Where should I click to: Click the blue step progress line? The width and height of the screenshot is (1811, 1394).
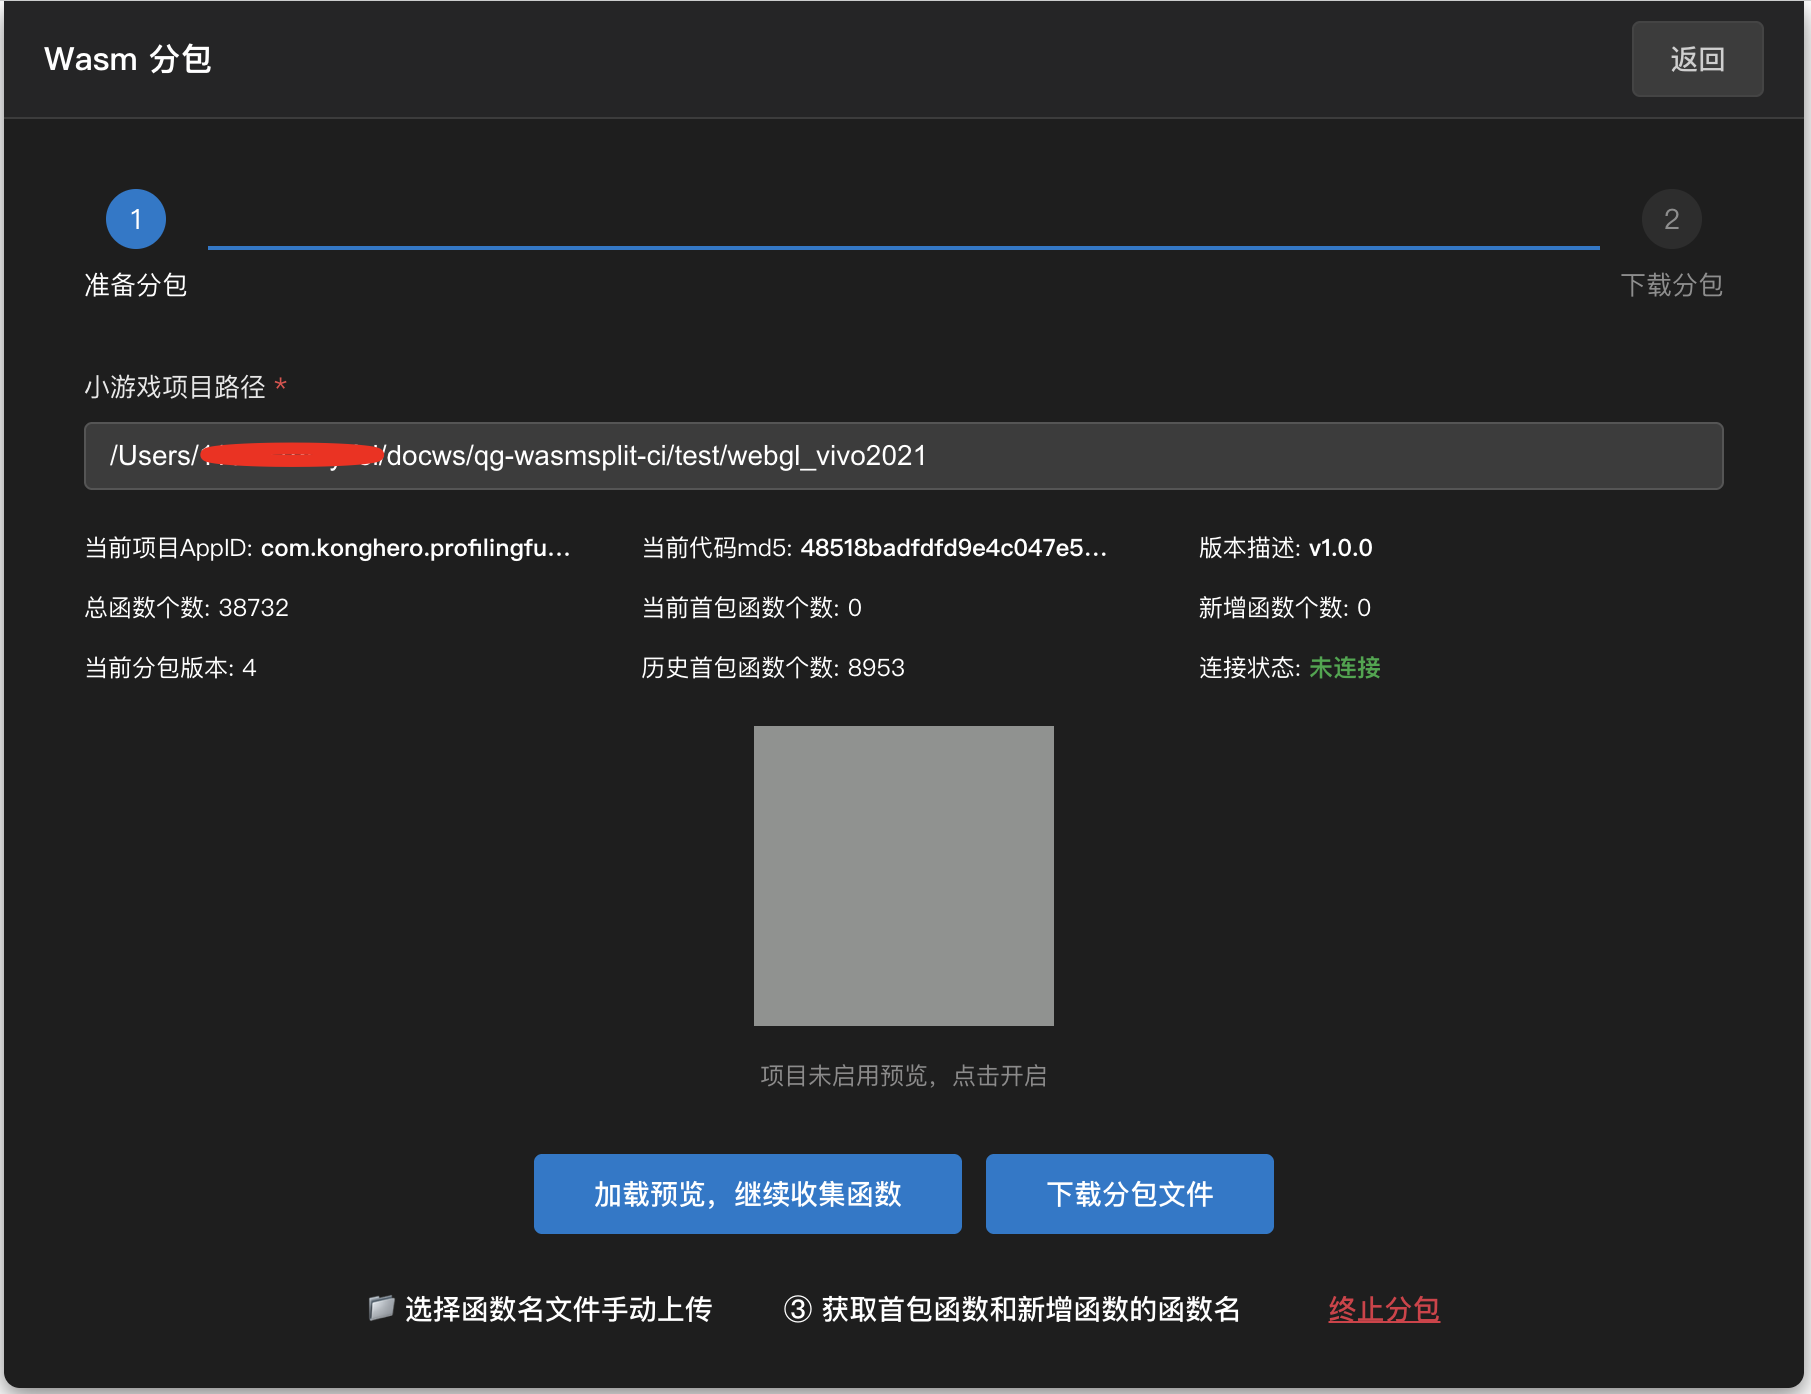tap(903, 247)
